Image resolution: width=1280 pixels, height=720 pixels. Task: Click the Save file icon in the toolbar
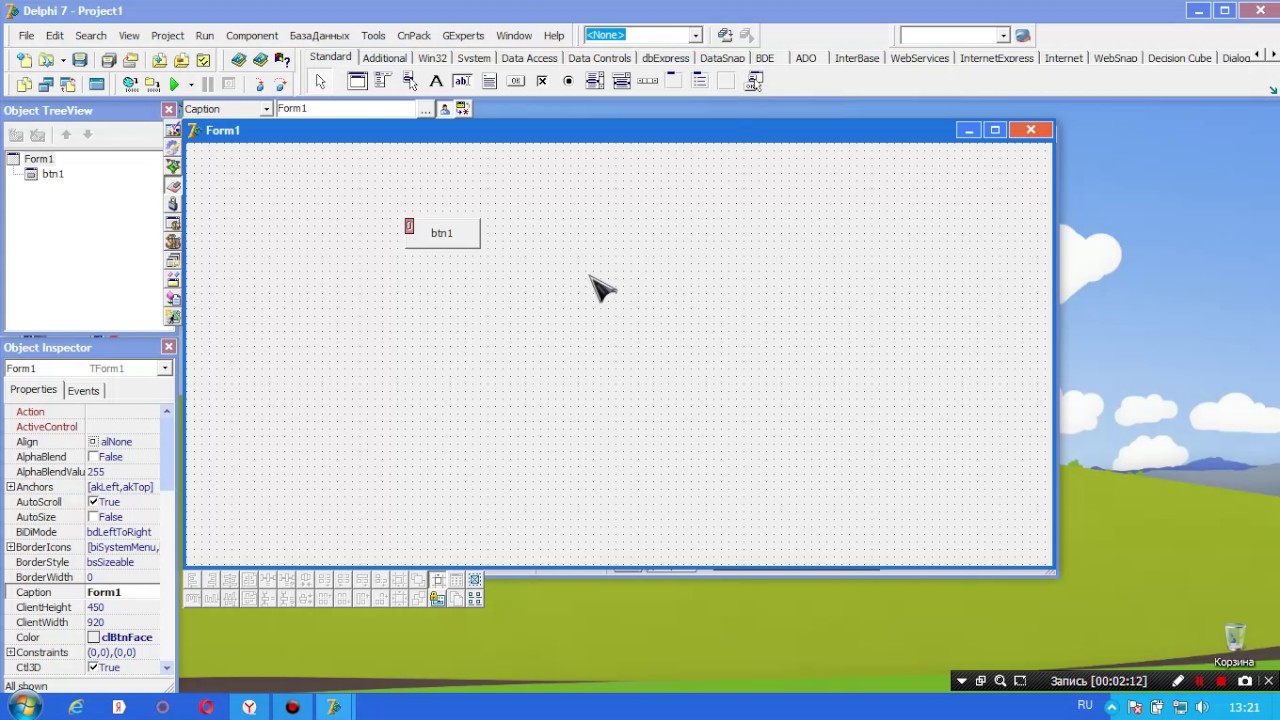(x=80, y=60)
